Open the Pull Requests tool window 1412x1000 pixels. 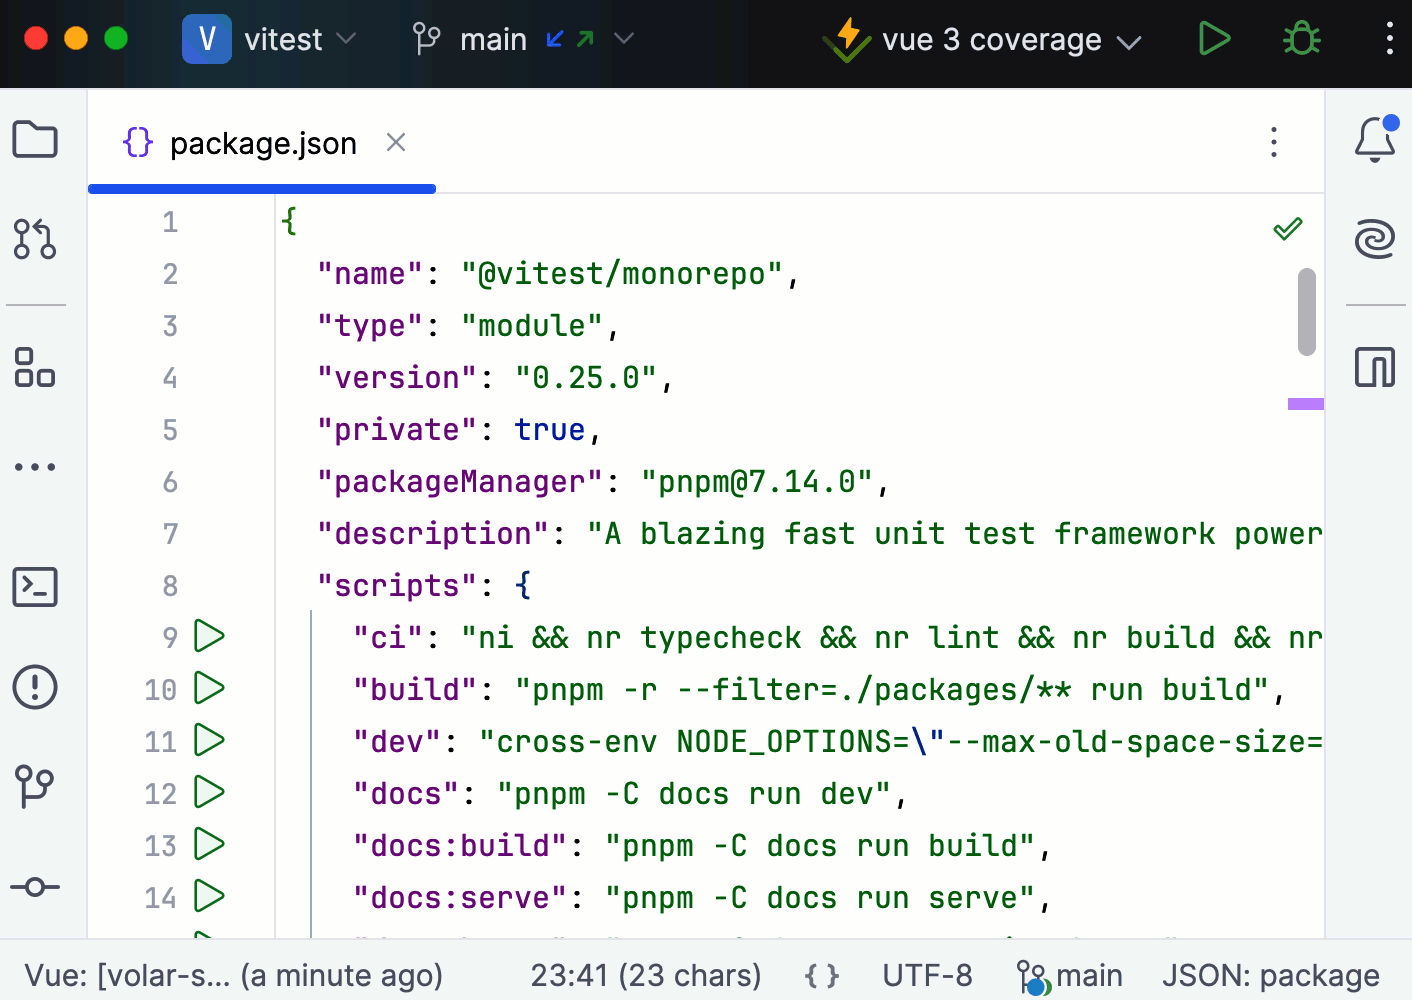point(35,240)
